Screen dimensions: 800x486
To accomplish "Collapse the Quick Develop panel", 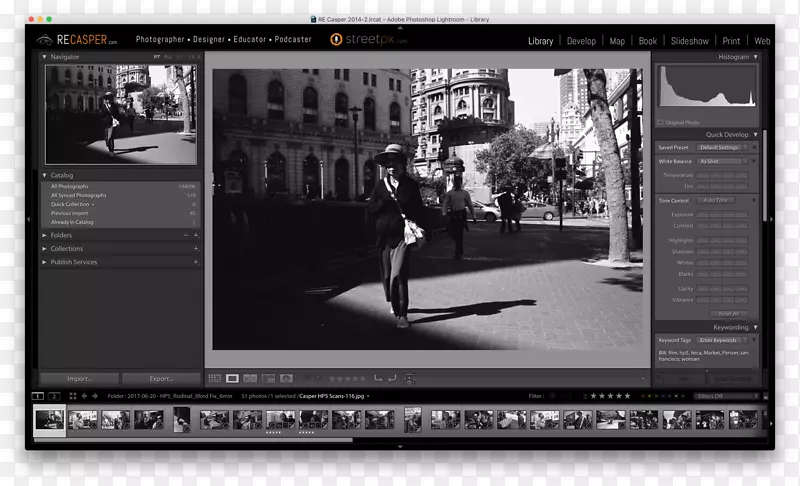I will (756, 135).
